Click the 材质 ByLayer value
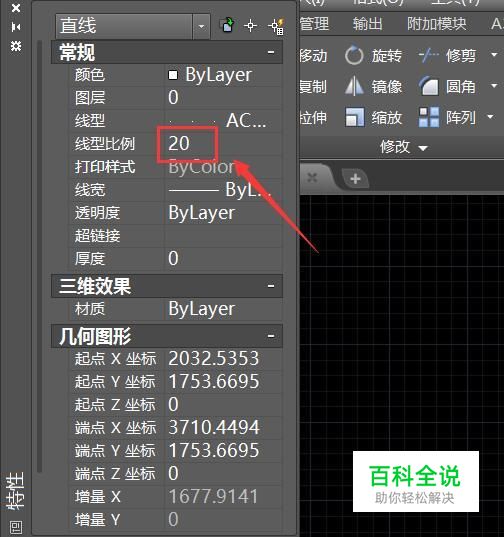The width and height of the screenshot is (504, 537). tap(223, 309)
